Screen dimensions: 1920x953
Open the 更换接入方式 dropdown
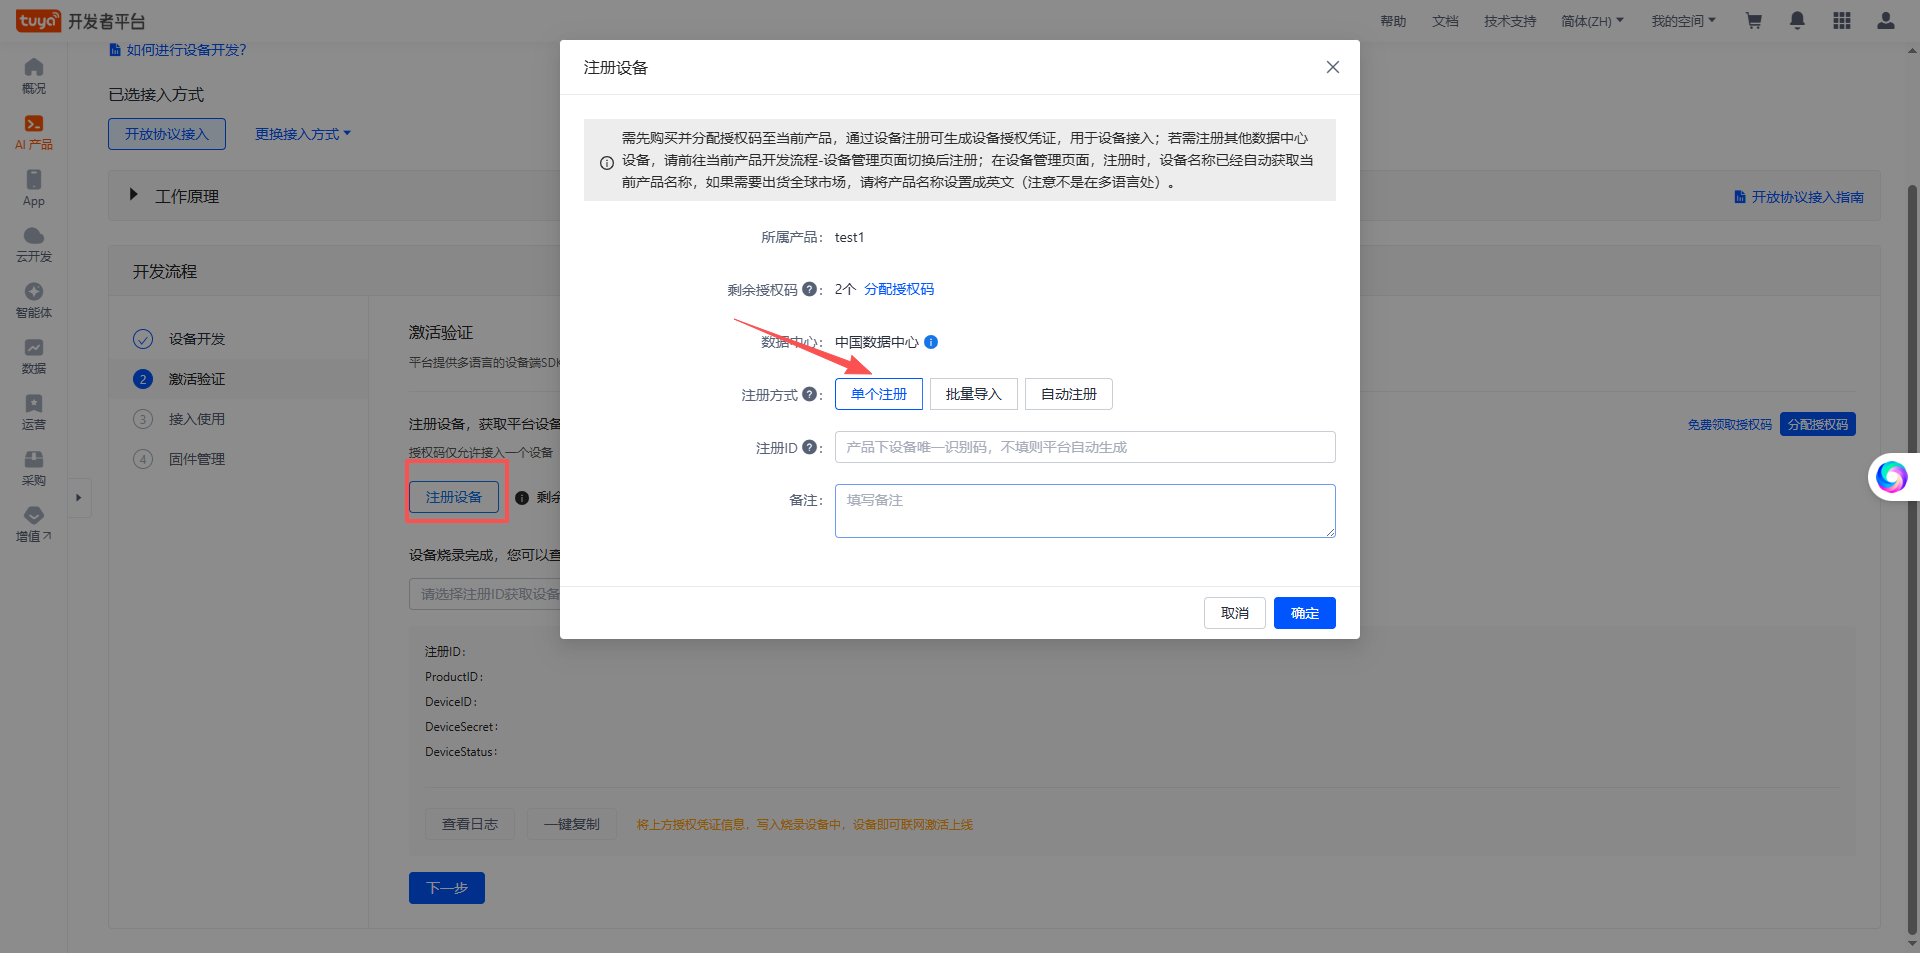[x=302, y=134]
